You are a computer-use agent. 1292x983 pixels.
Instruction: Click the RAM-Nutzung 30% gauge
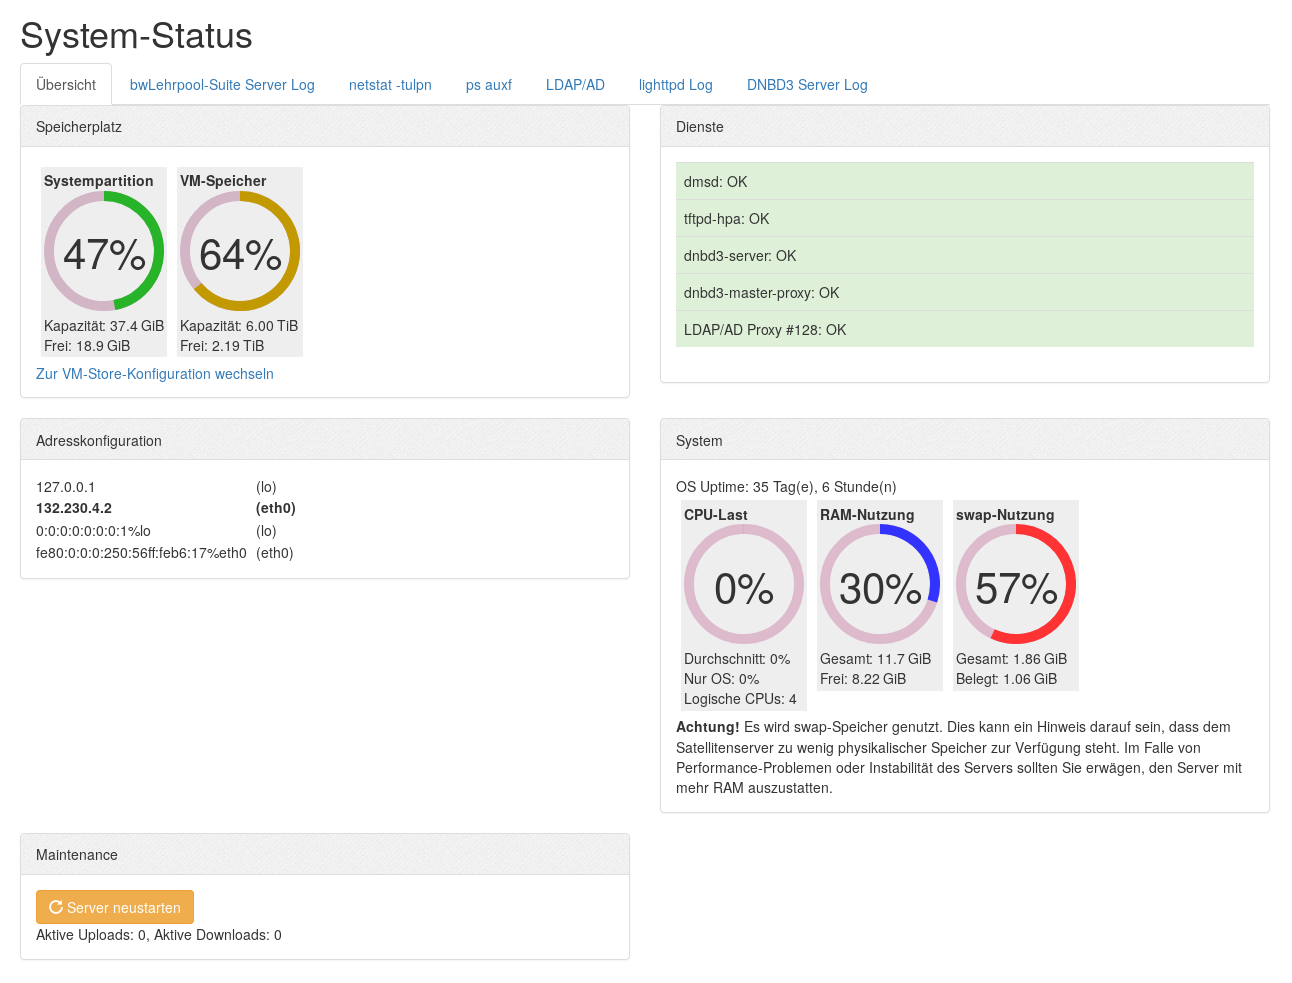[880, 585]
